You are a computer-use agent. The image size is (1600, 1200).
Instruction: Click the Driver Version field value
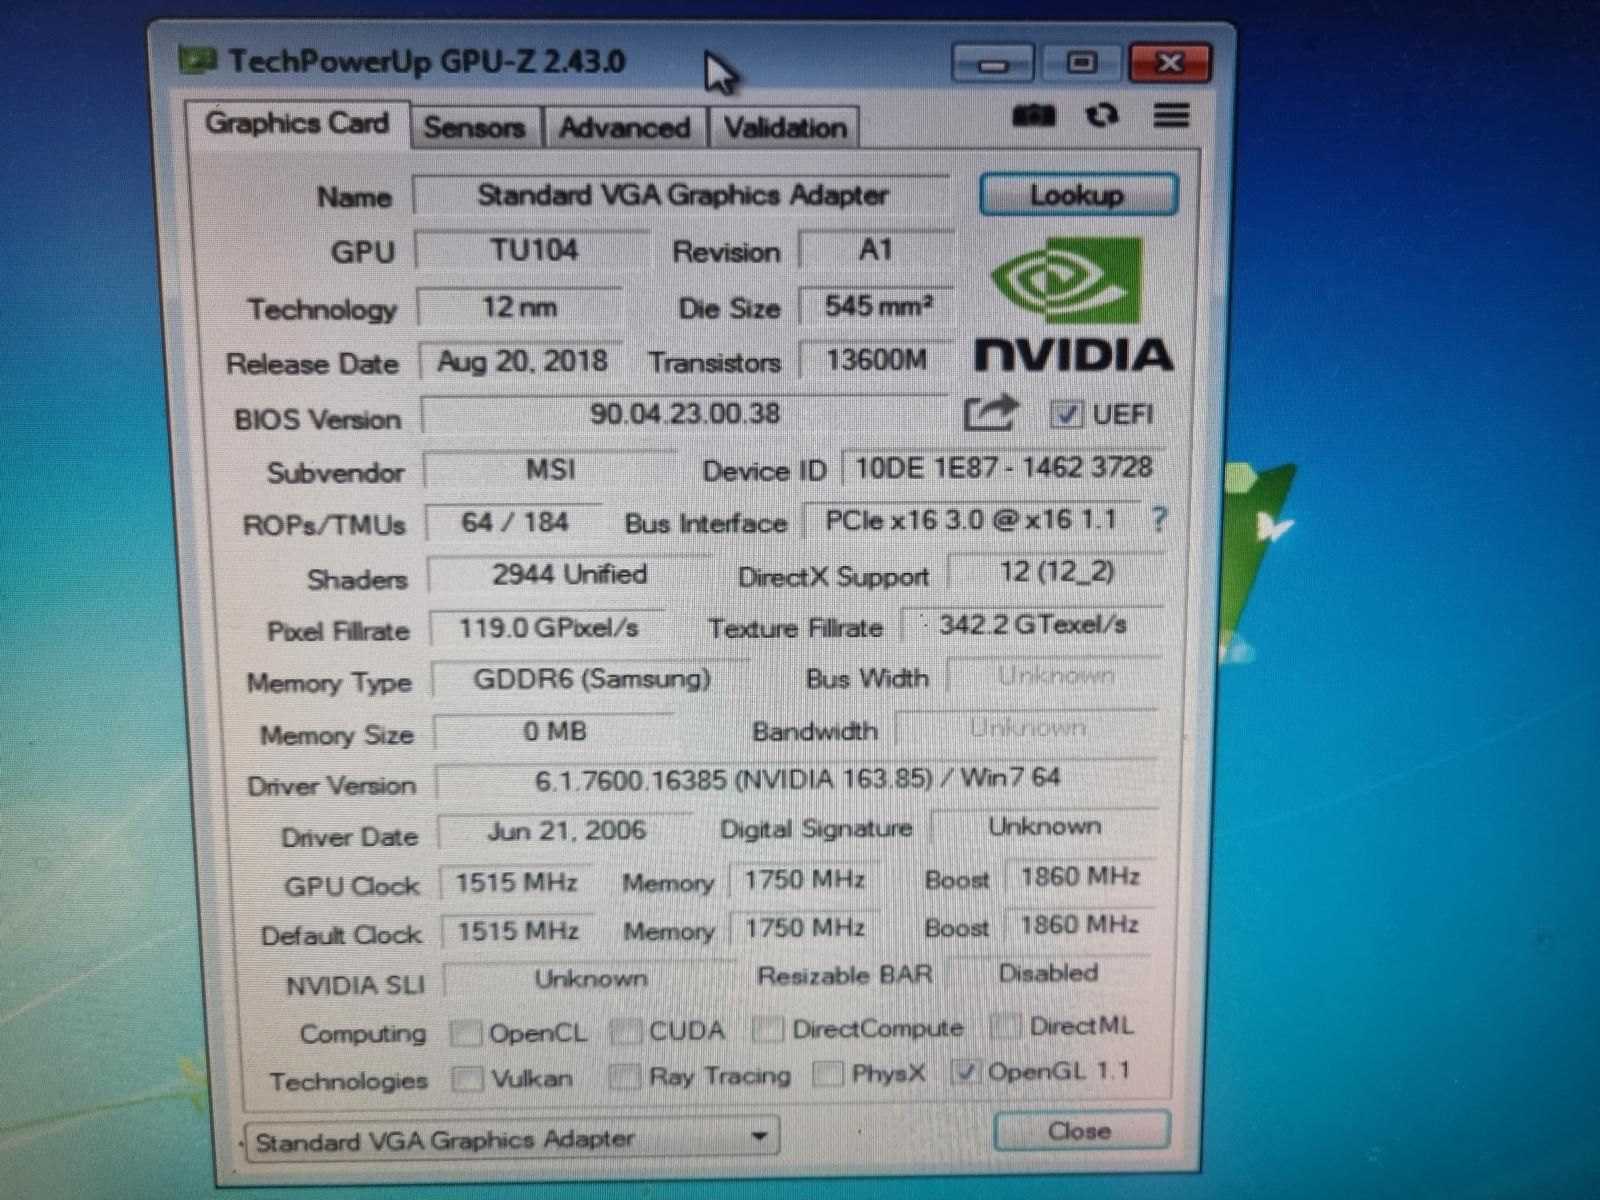click(797, 780)
